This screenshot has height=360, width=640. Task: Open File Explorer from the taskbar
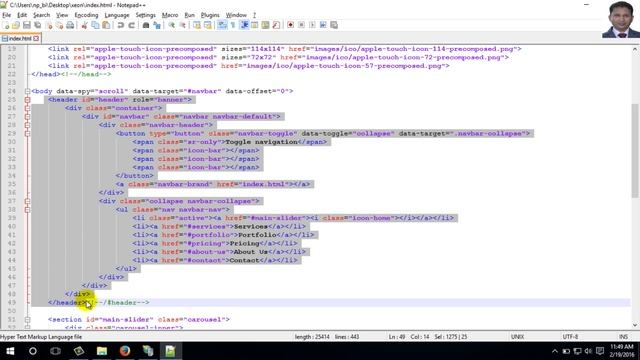point(102,351)
